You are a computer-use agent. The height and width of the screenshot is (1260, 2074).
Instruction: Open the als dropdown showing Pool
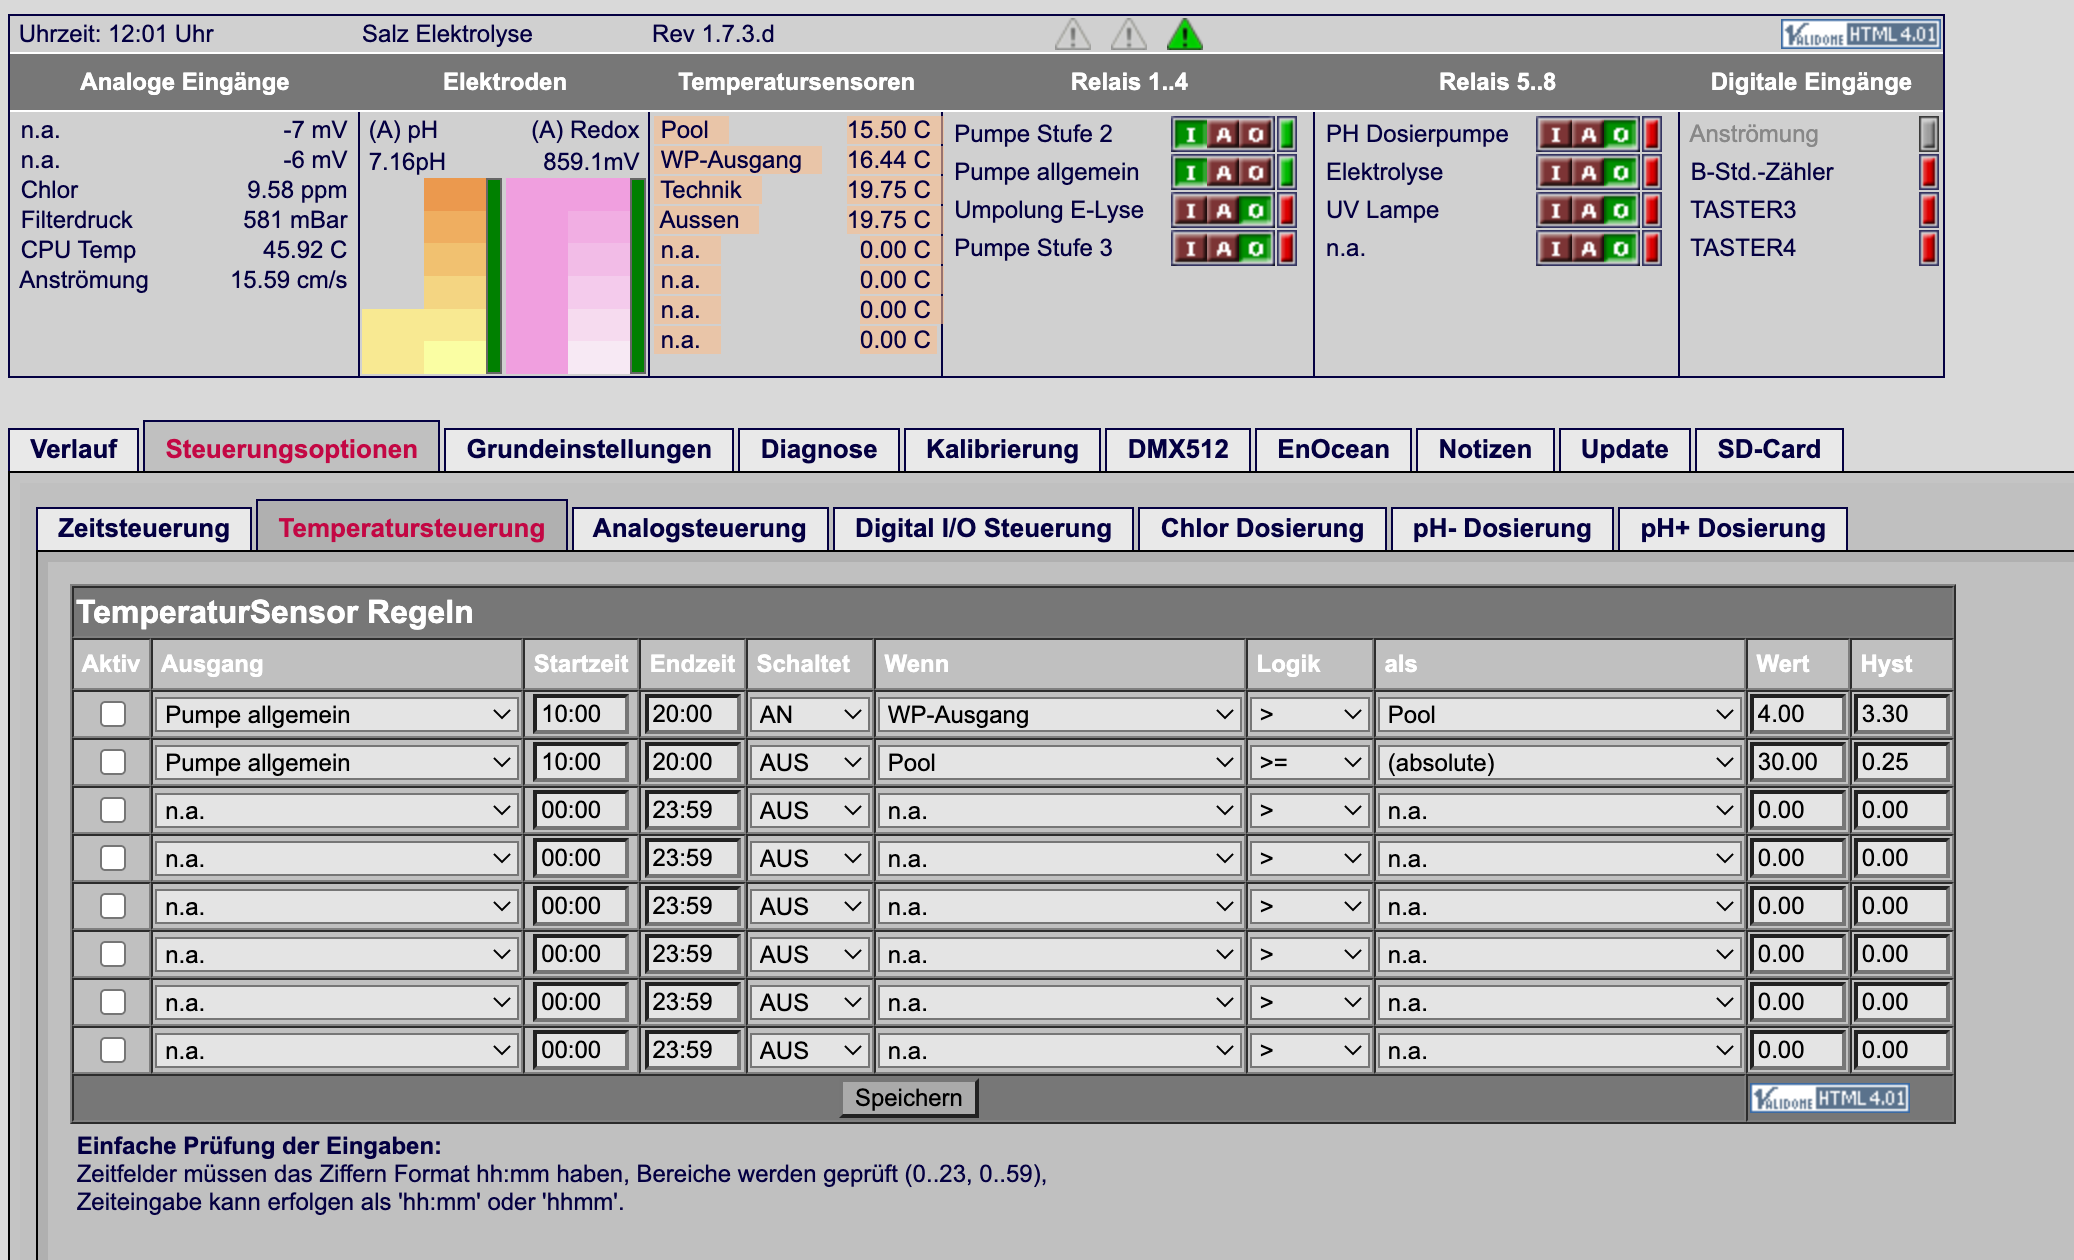(1559, 714)
